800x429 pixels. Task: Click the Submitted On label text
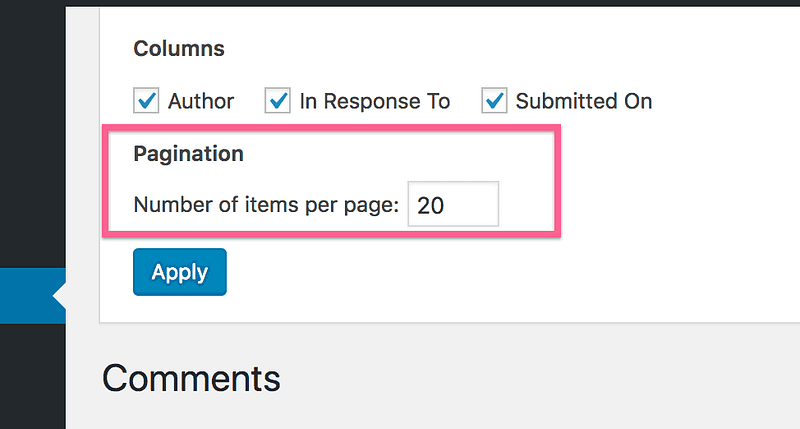pos(584,101)
